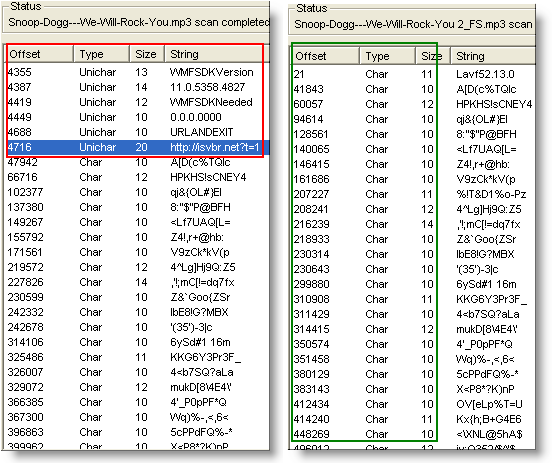Select row at offset 227826
This screenshot has width=554, height=463.
pyautogui.click(x=137, y=282)
